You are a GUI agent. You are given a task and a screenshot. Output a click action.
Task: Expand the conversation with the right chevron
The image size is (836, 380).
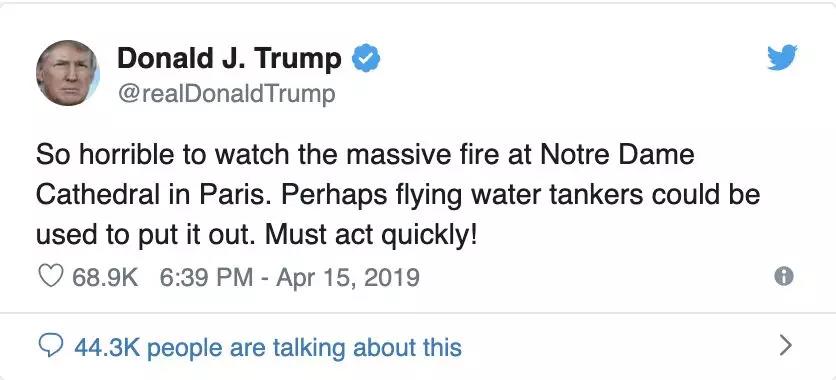(x=785, y=345)
